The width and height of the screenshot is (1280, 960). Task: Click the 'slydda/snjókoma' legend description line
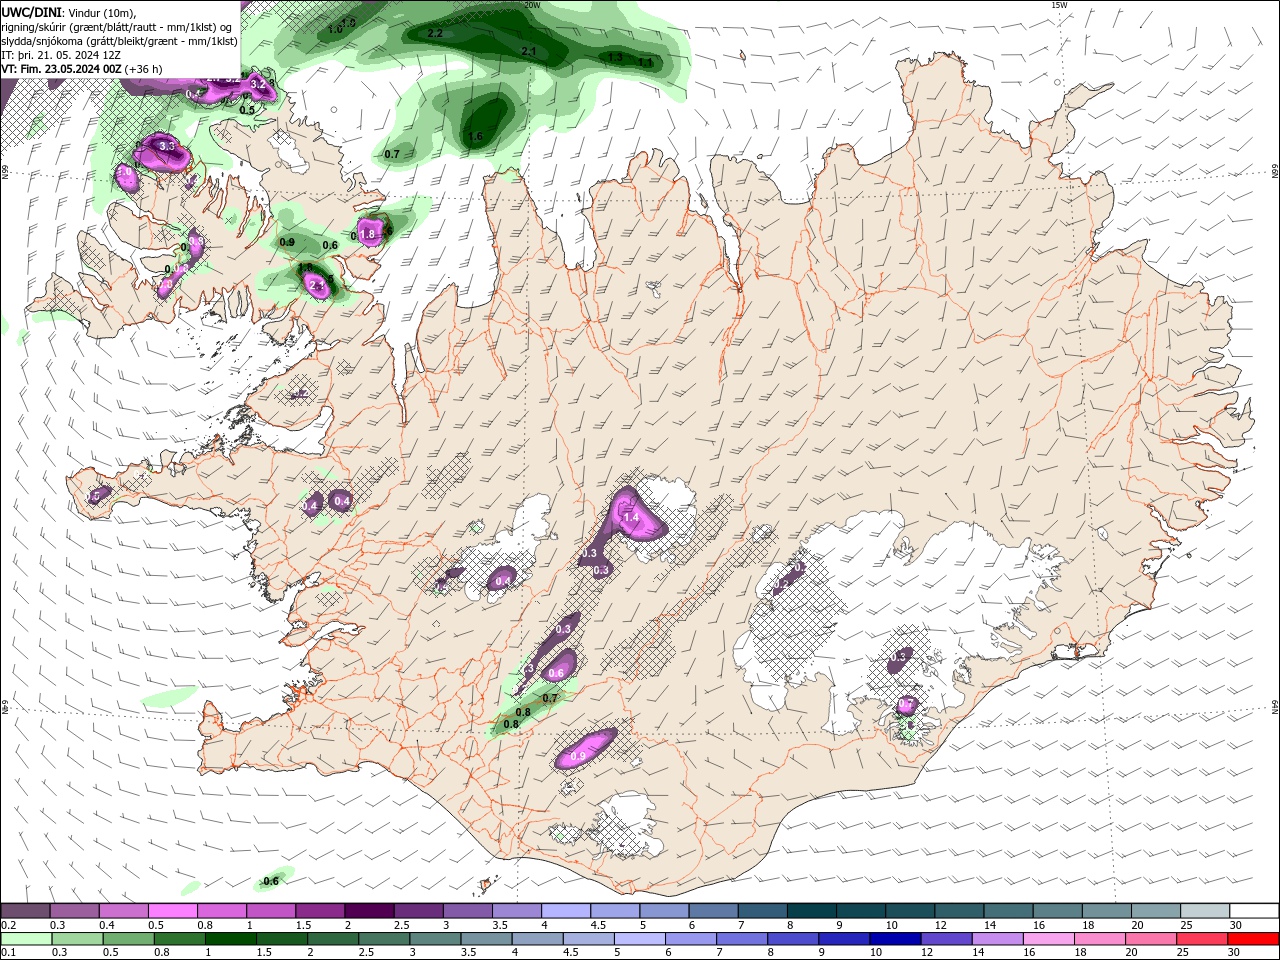point(119,41)
